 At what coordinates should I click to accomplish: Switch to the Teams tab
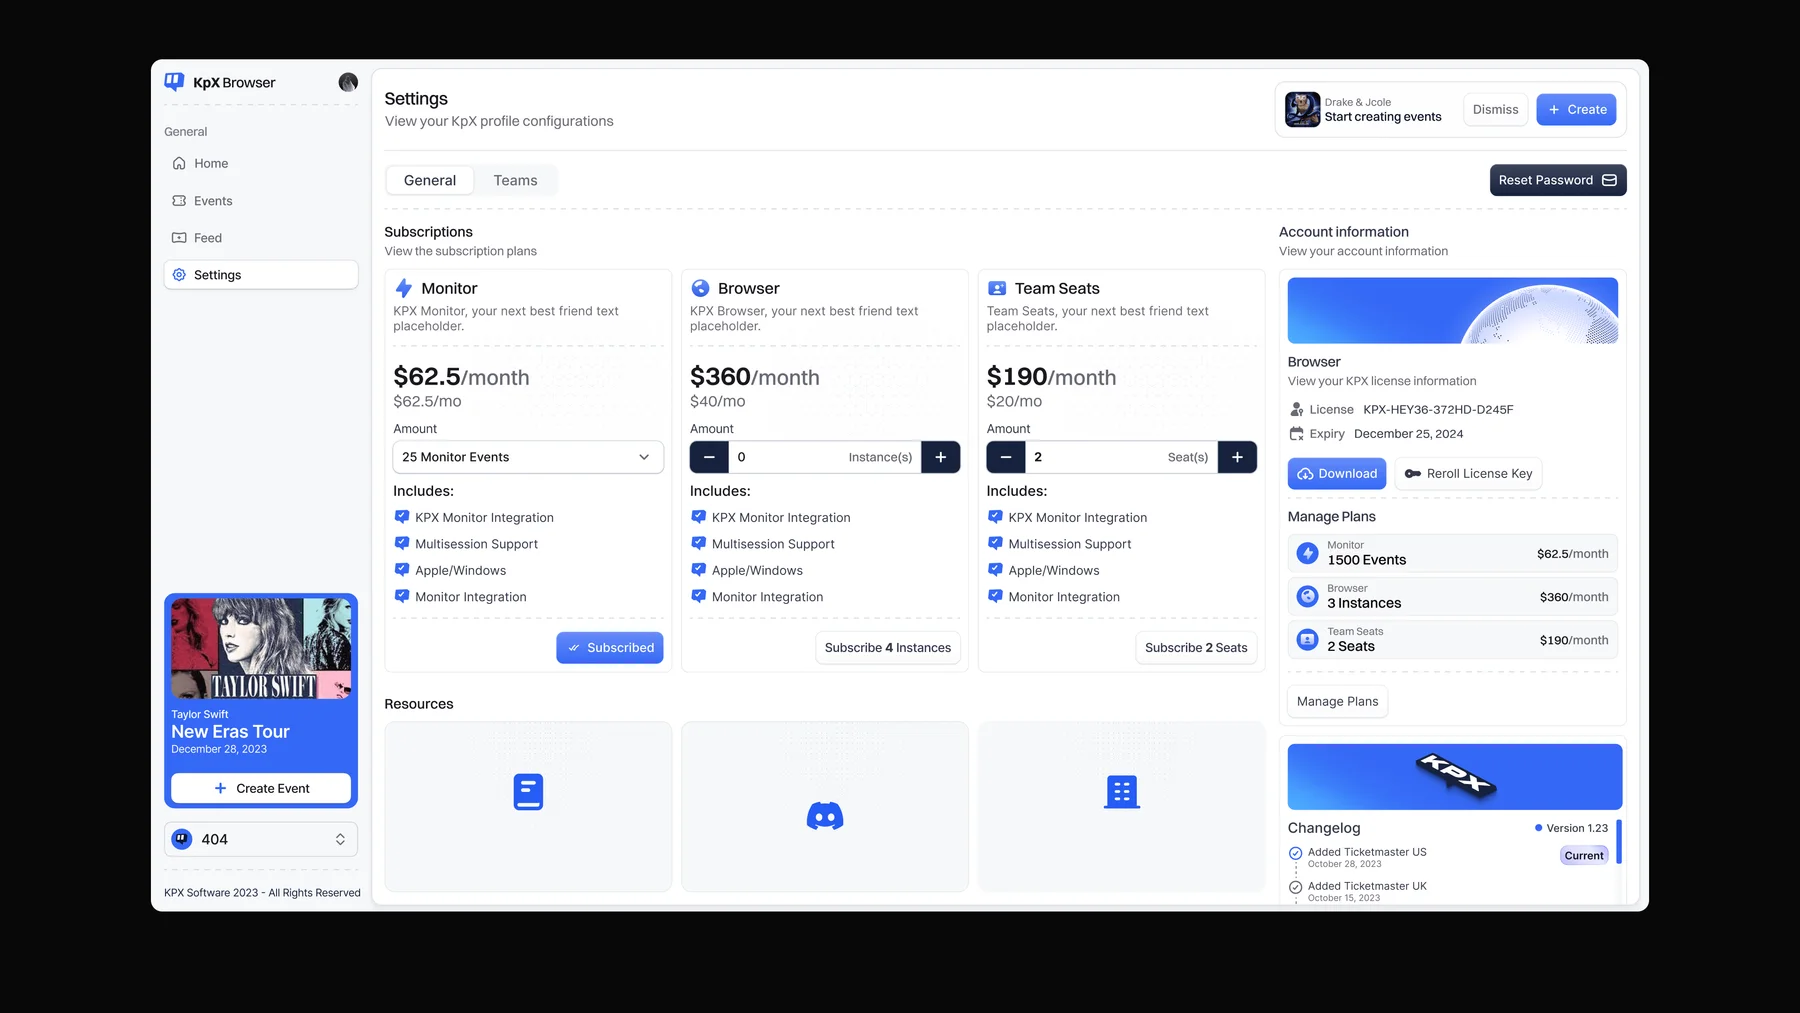pyautogui.click(x=515, y=180)
